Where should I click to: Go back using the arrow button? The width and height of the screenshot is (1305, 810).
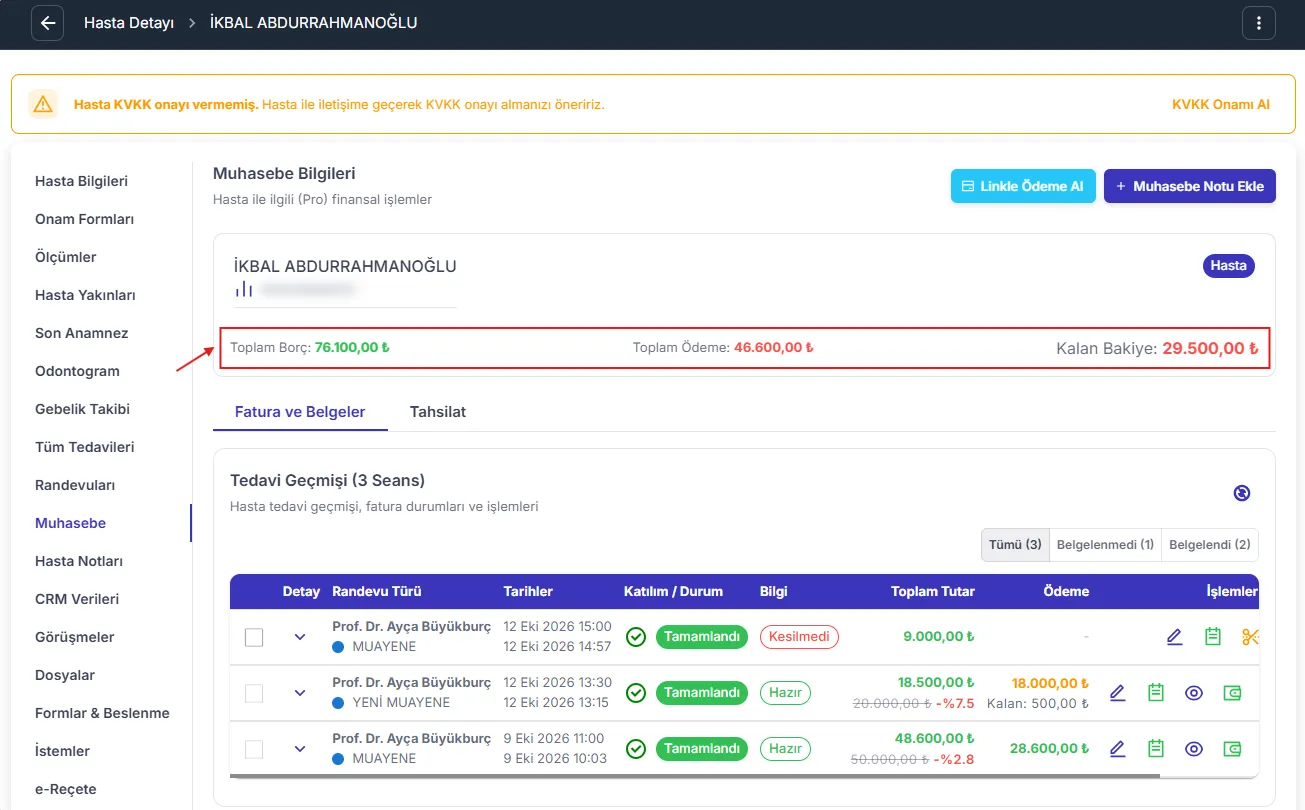tap(48, 23)
